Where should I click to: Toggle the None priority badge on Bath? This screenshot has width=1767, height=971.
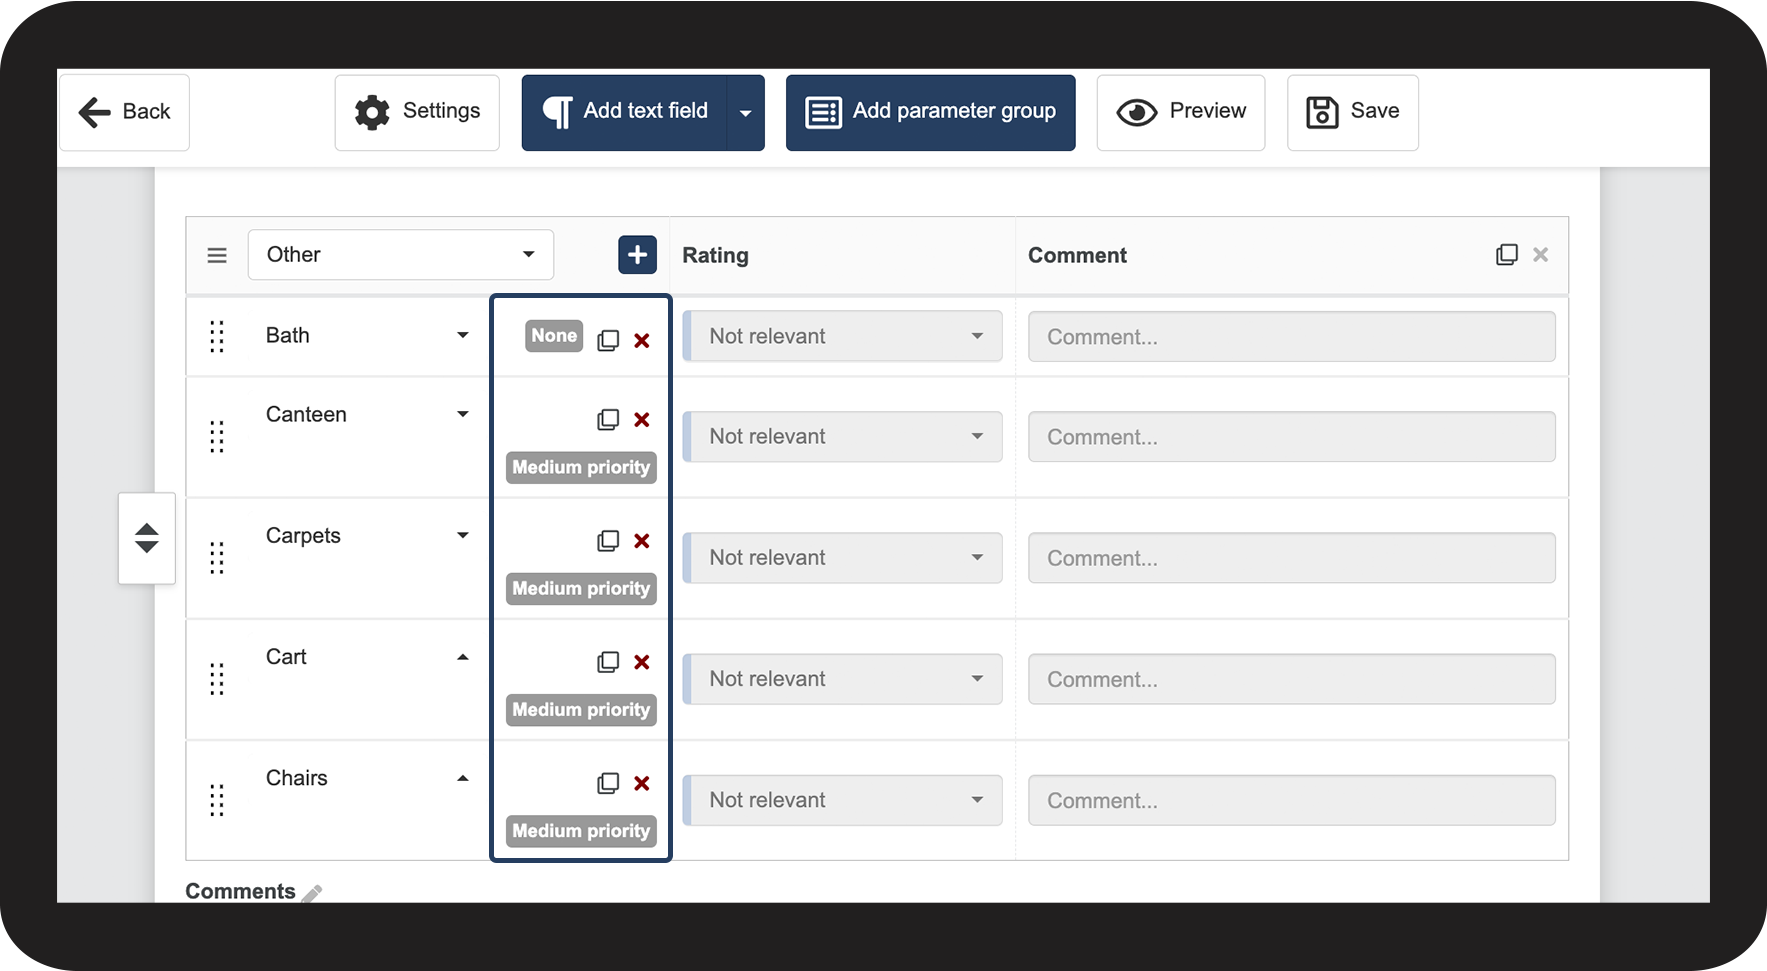[x=553, y=336]
